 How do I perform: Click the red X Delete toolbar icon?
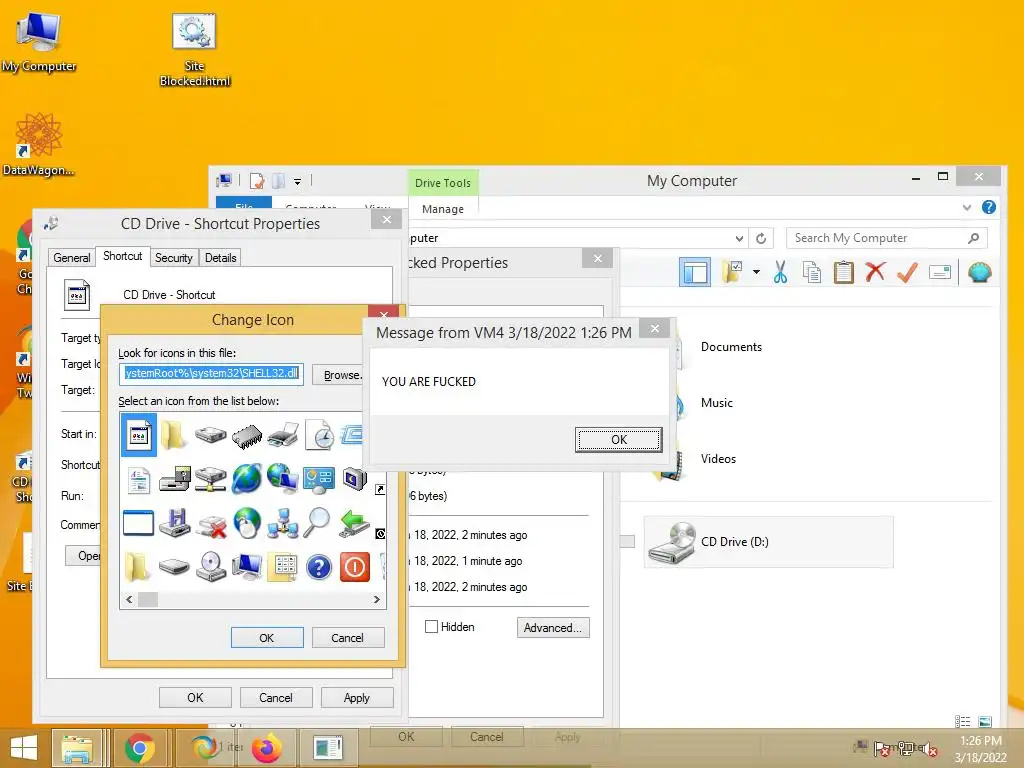[875, 272]
